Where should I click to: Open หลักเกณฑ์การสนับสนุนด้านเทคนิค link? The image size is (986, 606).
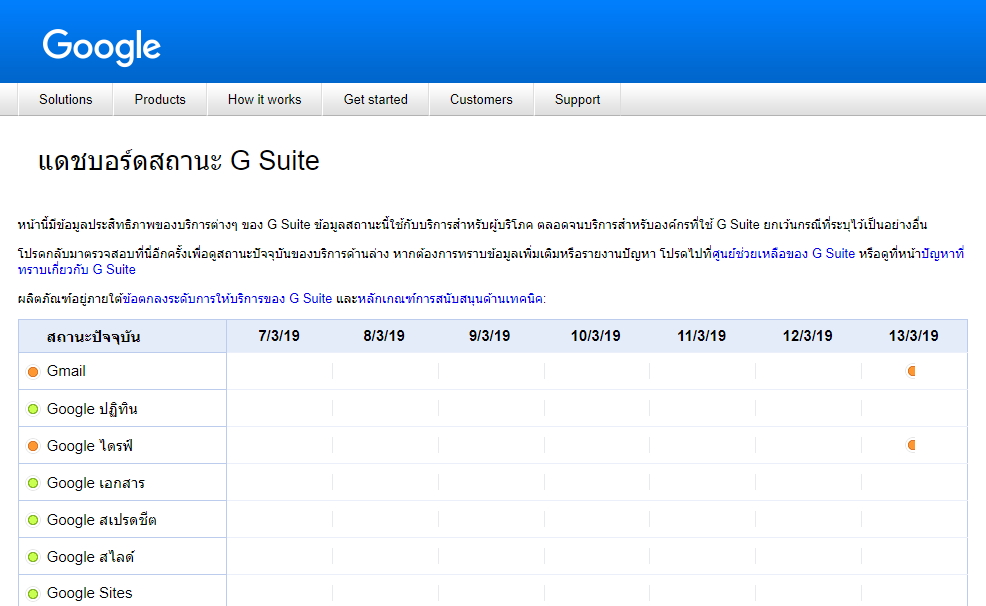(450, 299)
